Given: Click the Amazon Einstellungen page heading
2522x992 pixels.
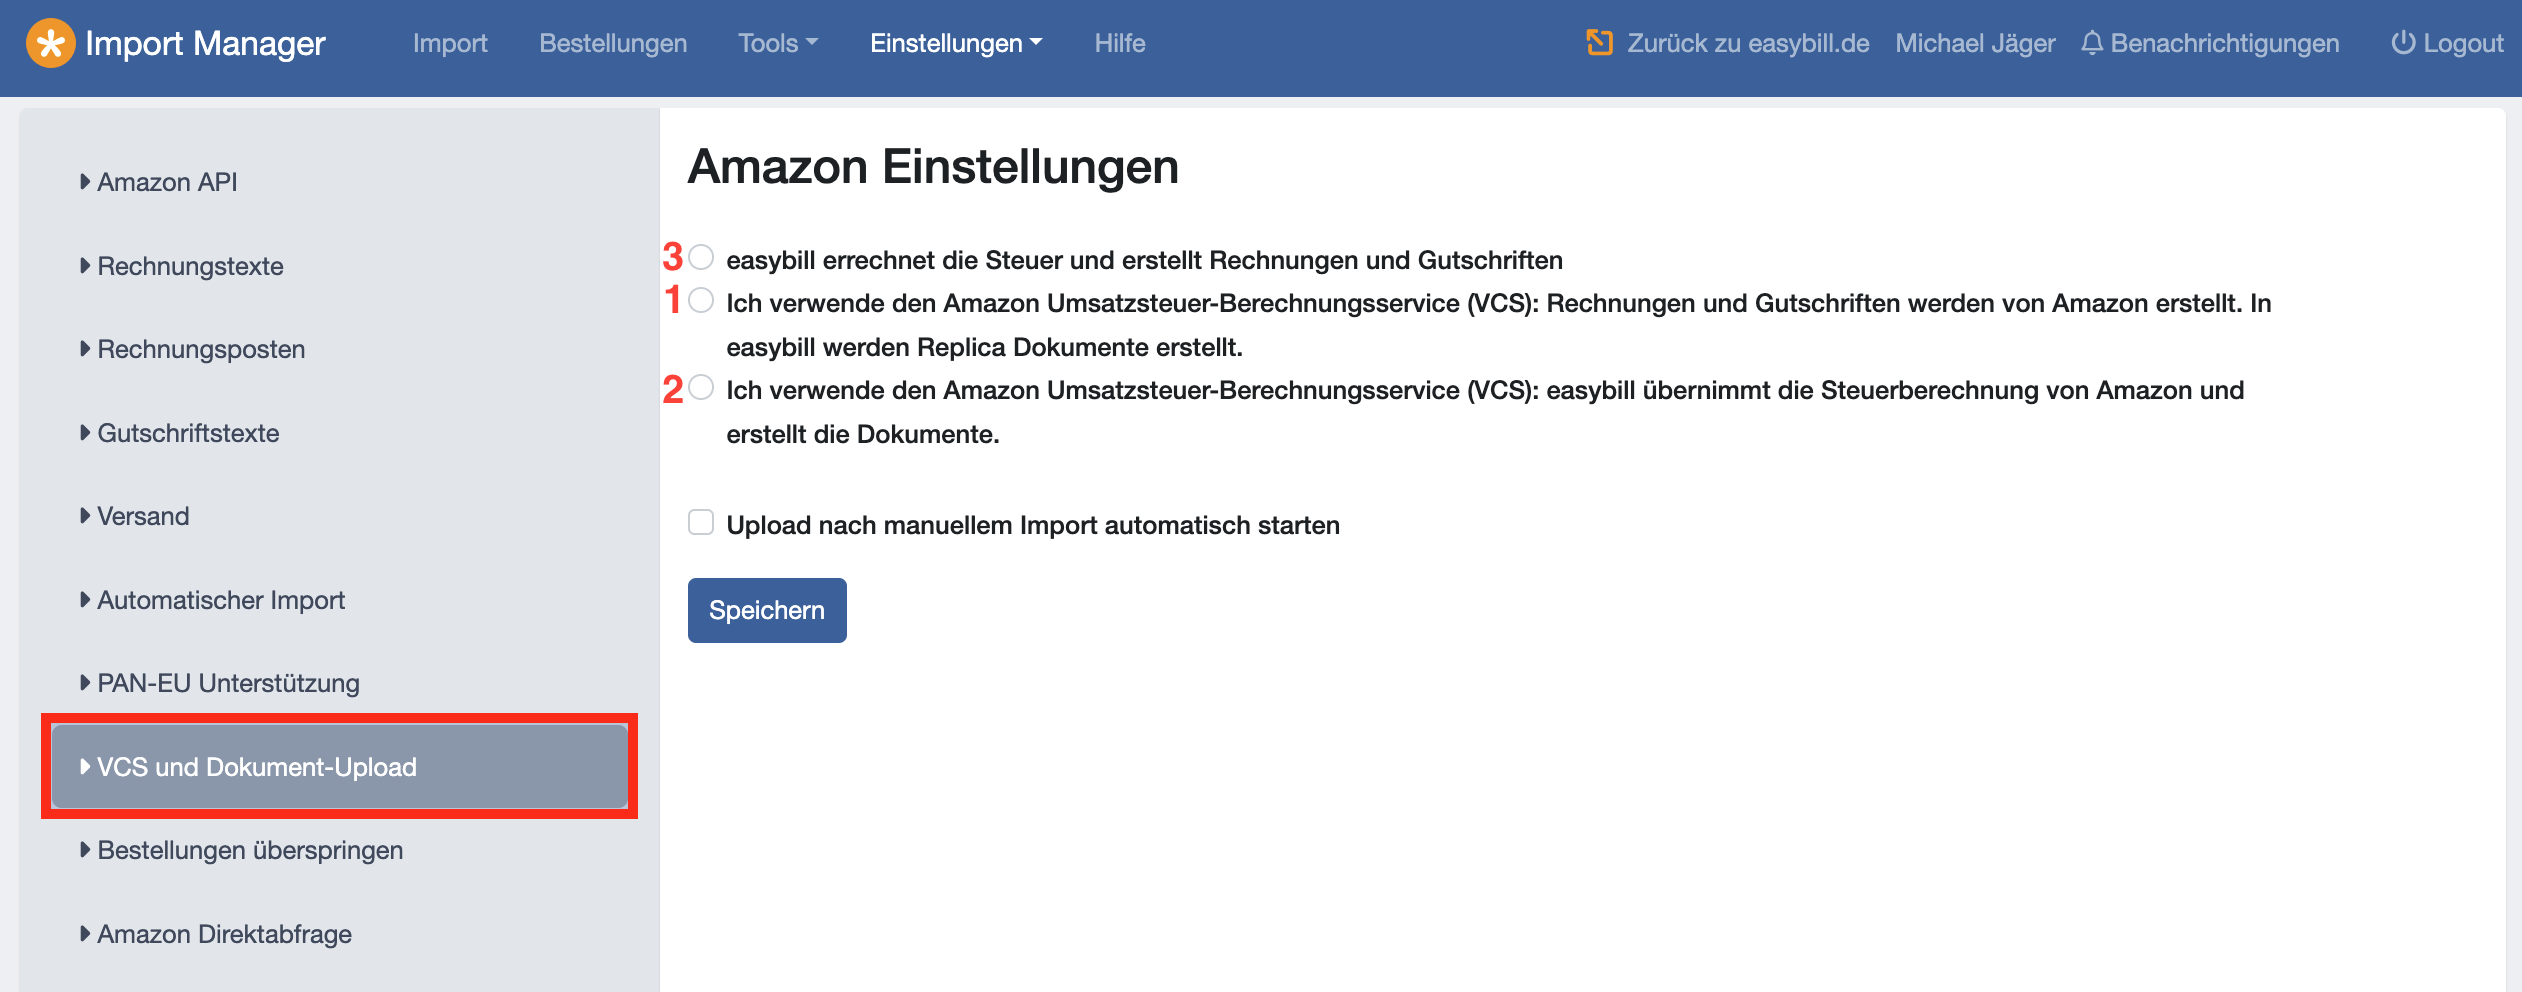Looking at the screenshot, I should (933, 166).
